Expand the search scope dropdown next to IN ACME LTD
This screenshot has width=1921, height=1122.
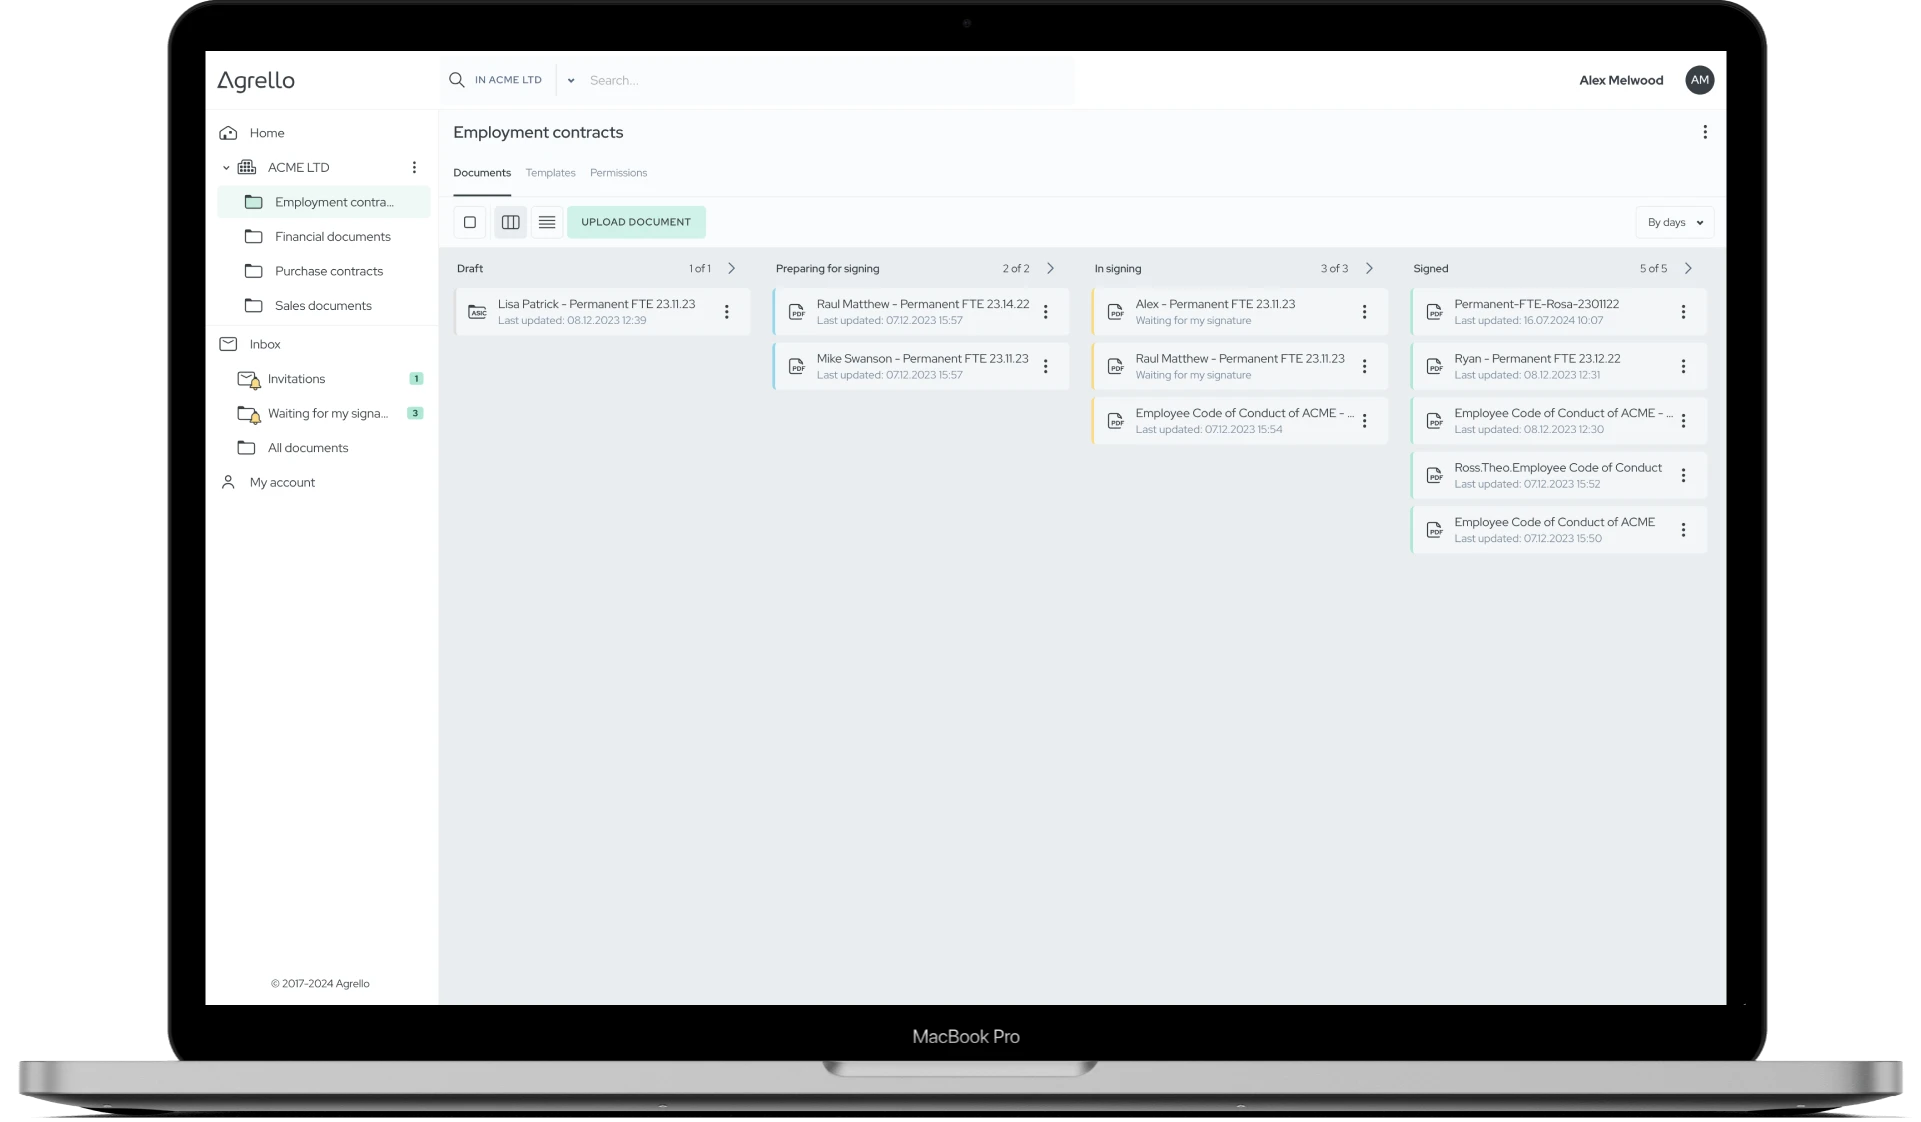(570, 80)
